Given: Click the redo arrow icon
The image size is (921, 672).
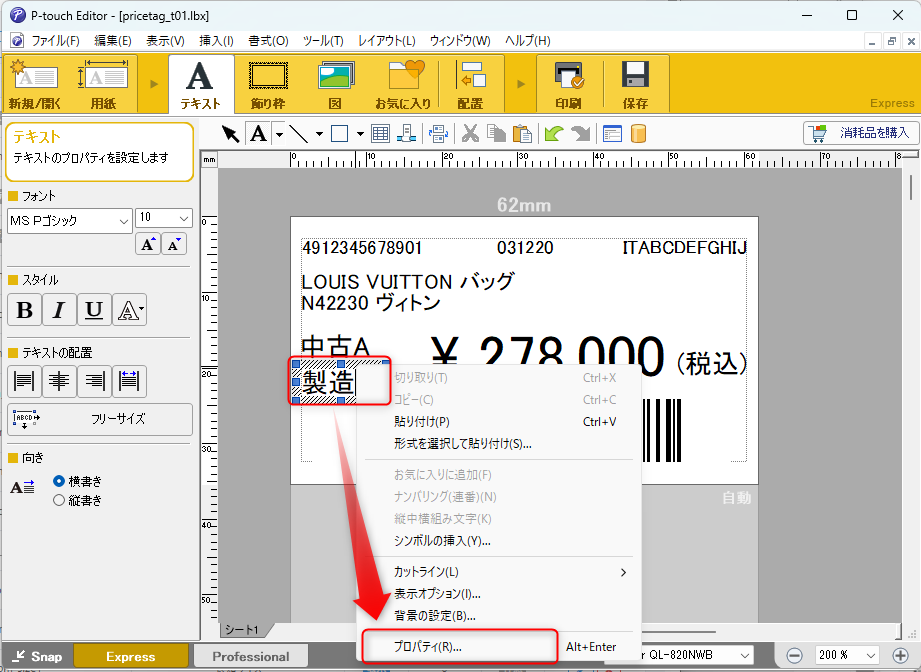Looking at the screenshot, I should pos(580,134).
